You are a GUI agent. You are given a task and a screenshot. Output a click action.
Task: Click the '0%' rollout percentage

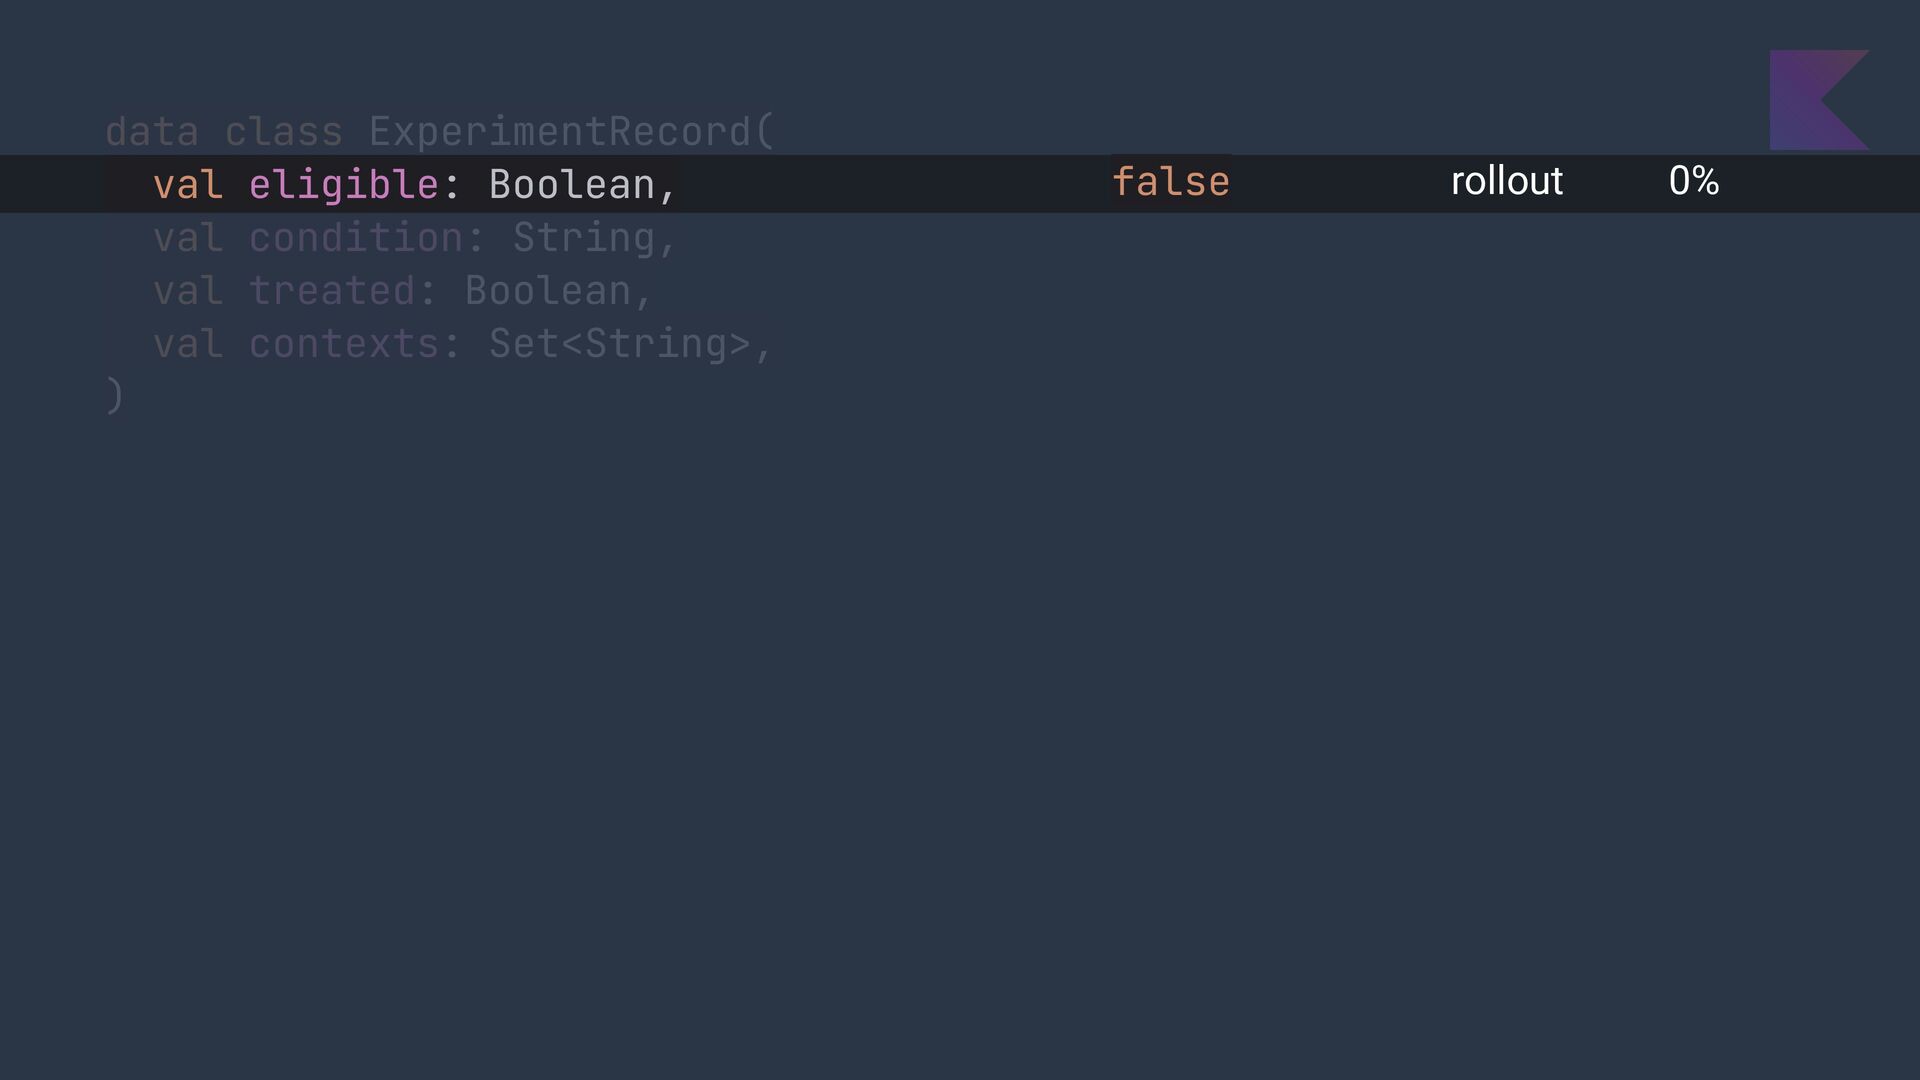pos(1694,181)
